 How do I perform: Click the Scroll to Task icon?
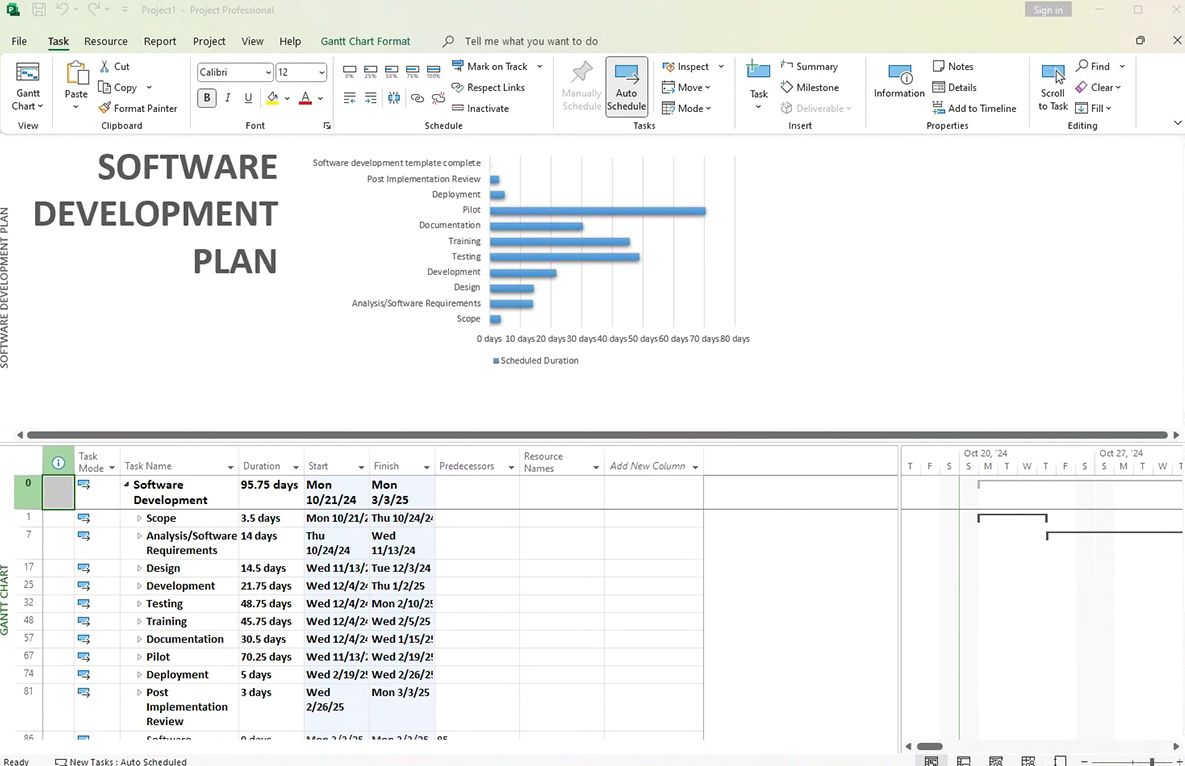coord(1052,76)
